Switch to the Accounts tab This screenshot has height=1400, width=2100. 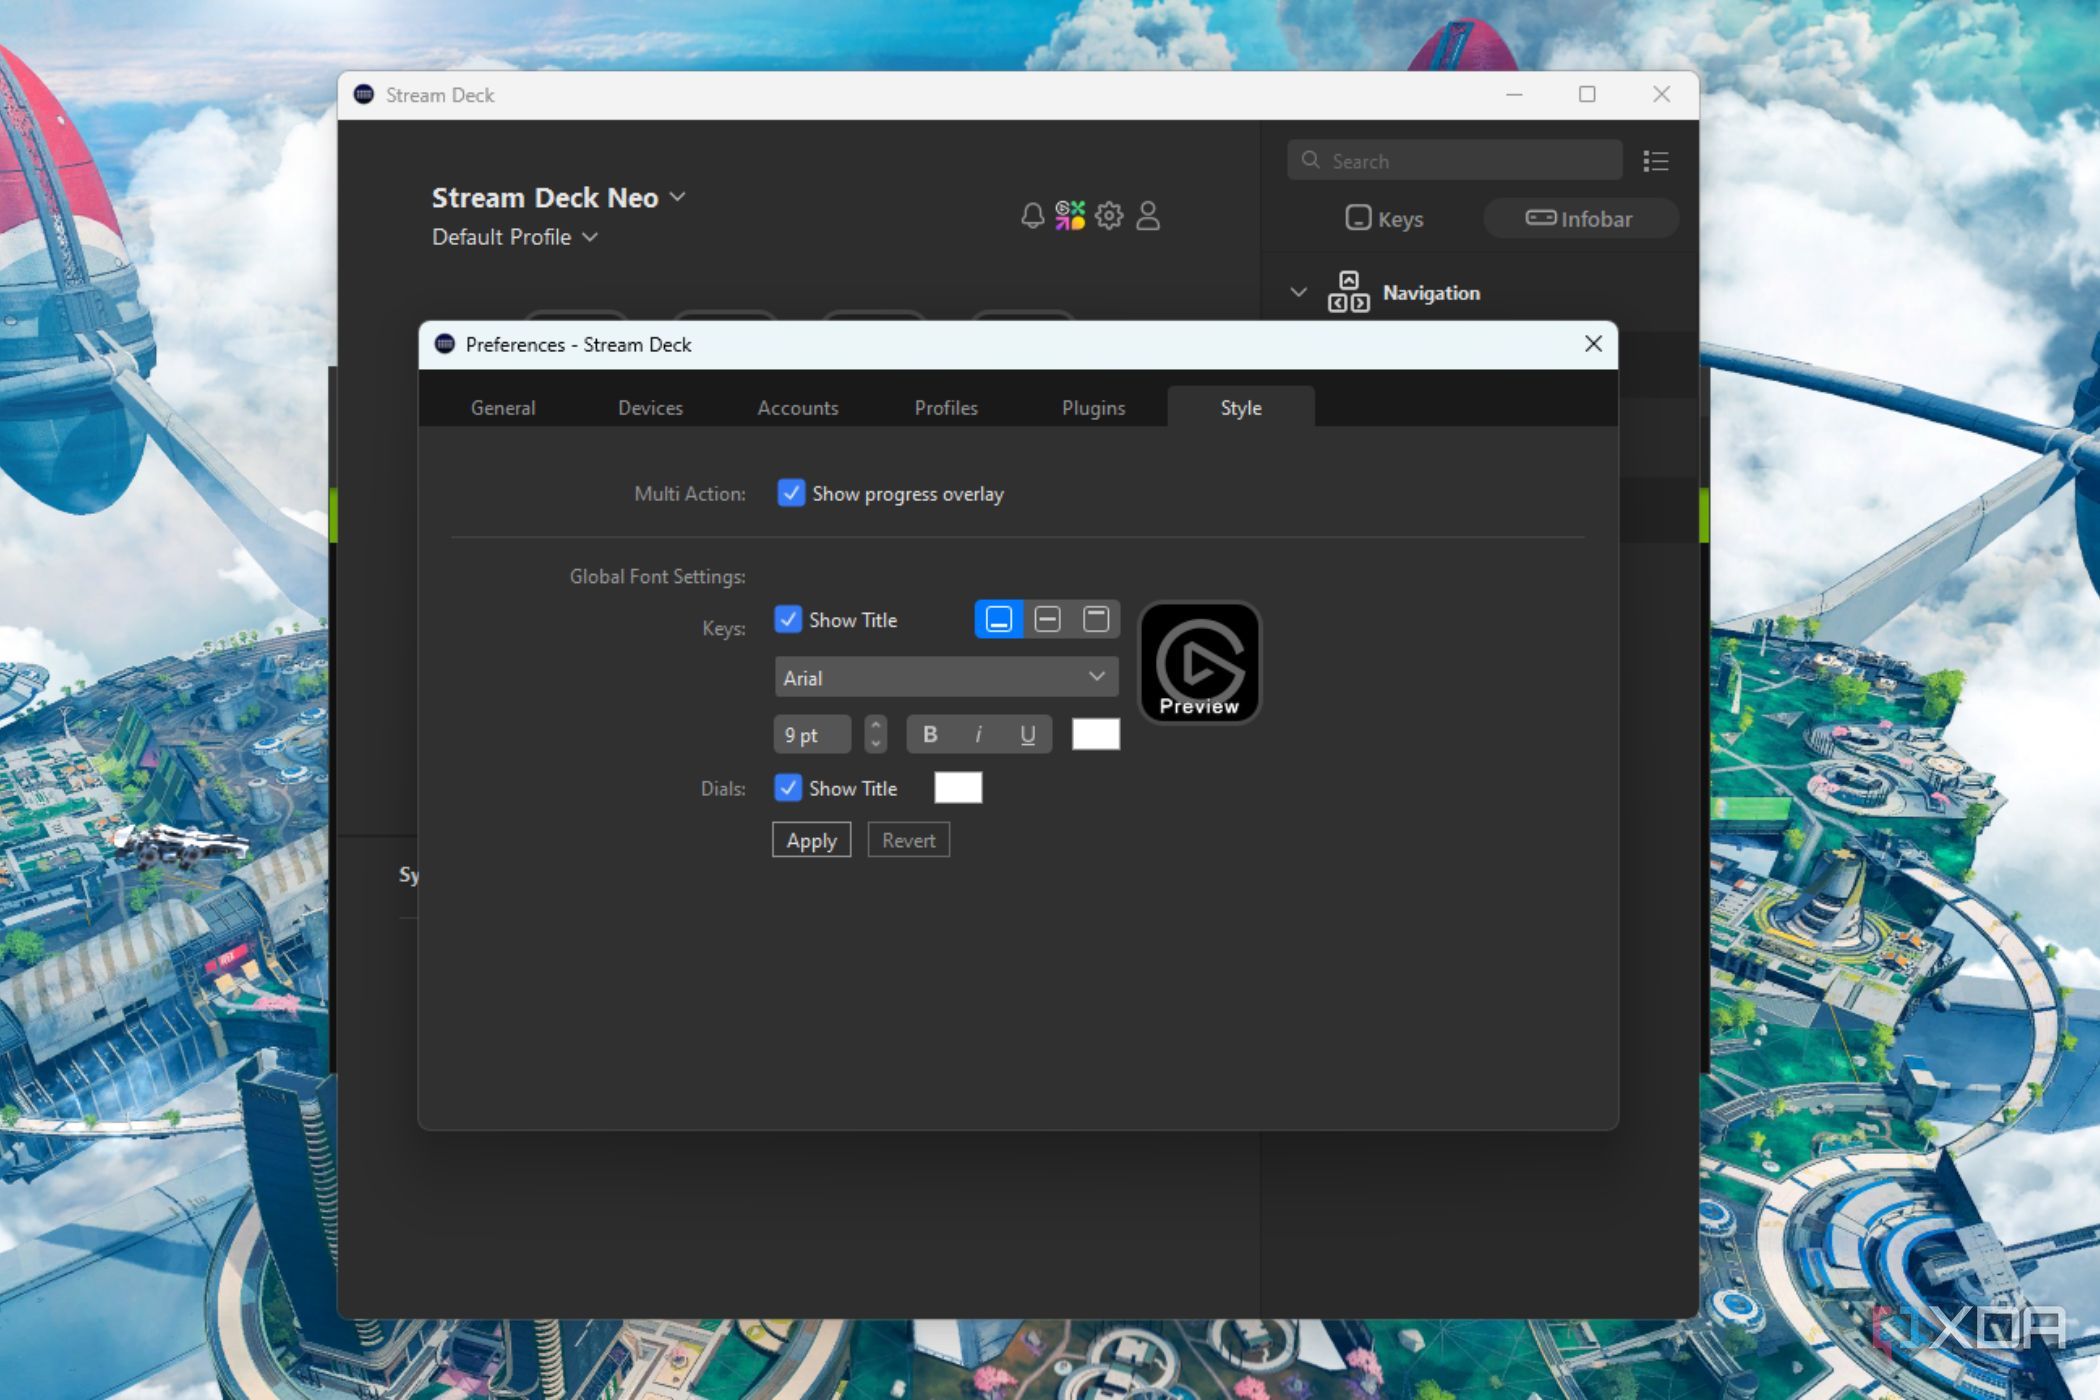[x=798, y=408]
